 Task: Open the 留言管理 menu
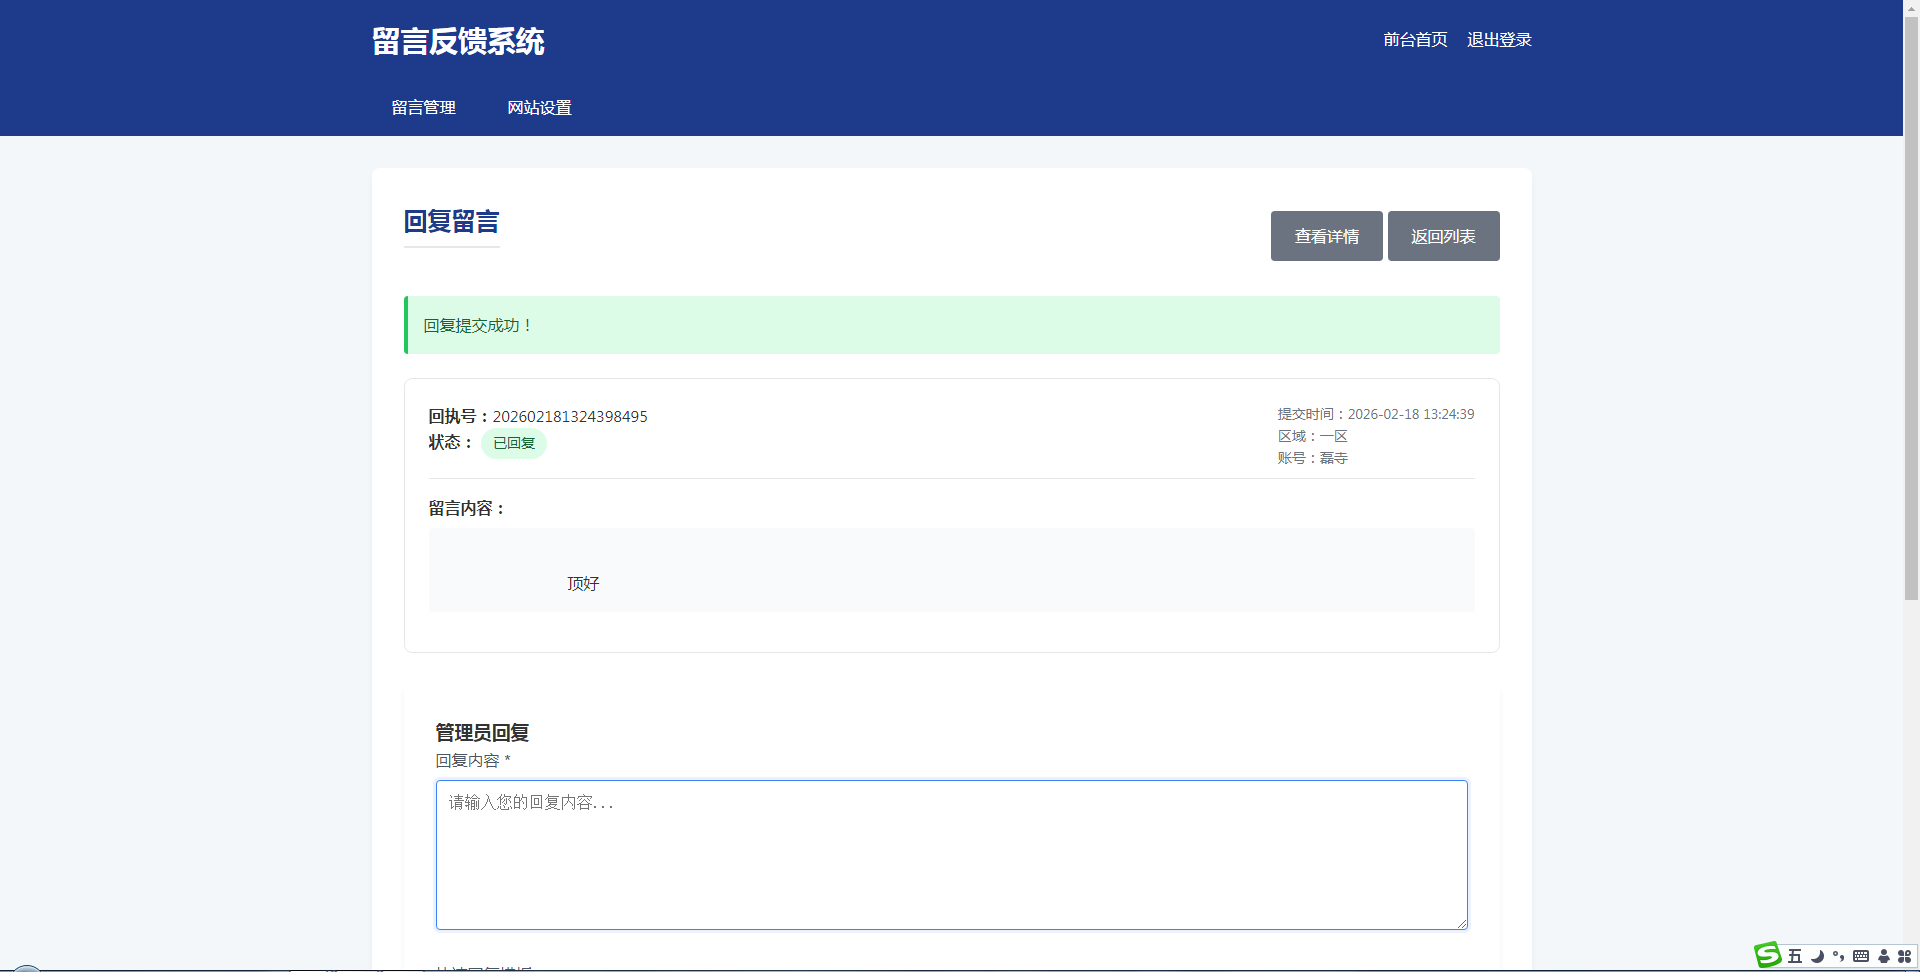pyautogui.click(x=423, y=107)
